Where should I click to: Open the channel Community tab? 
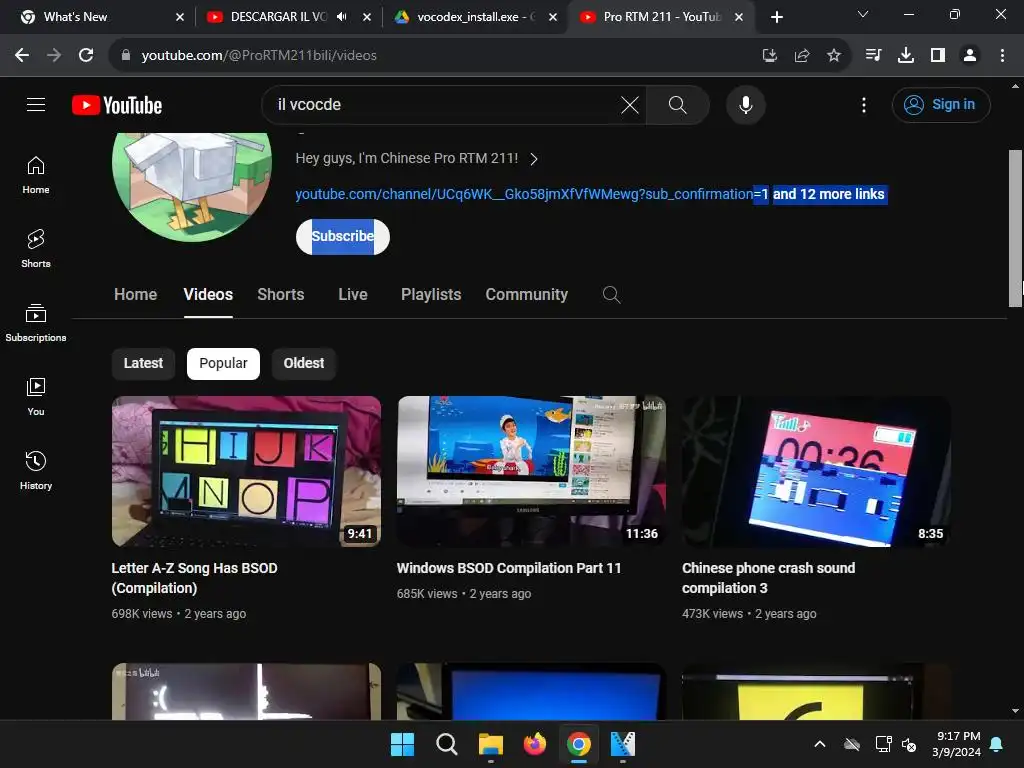point(526,295)
